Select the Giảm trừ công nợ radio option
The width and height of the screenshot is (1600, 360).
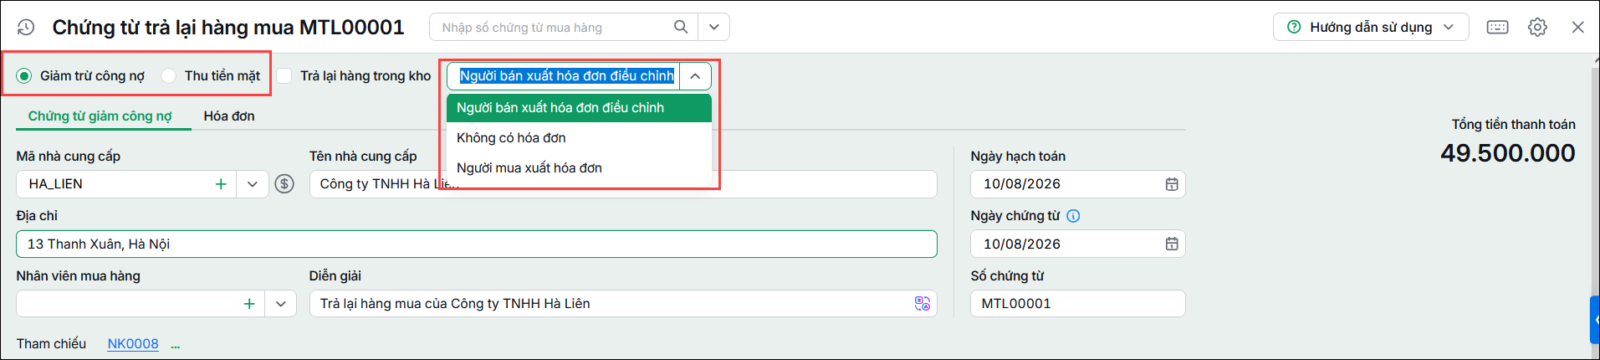24,76
